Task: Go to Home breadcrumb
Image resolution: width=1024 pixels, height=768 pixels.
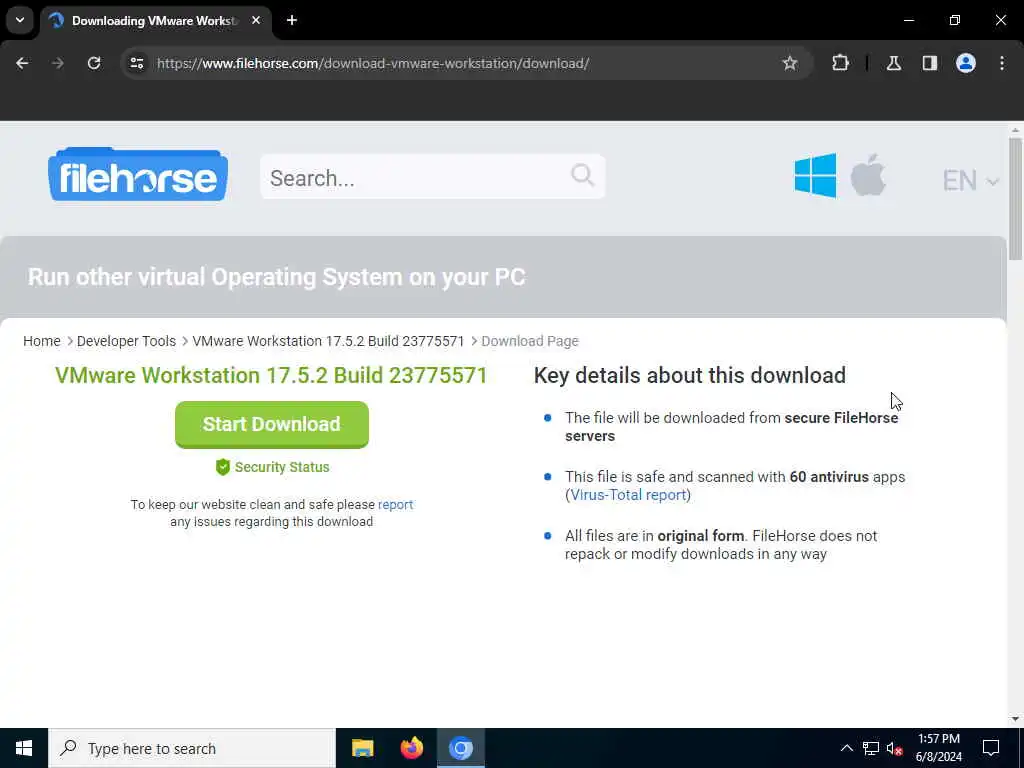Action: 42,341
